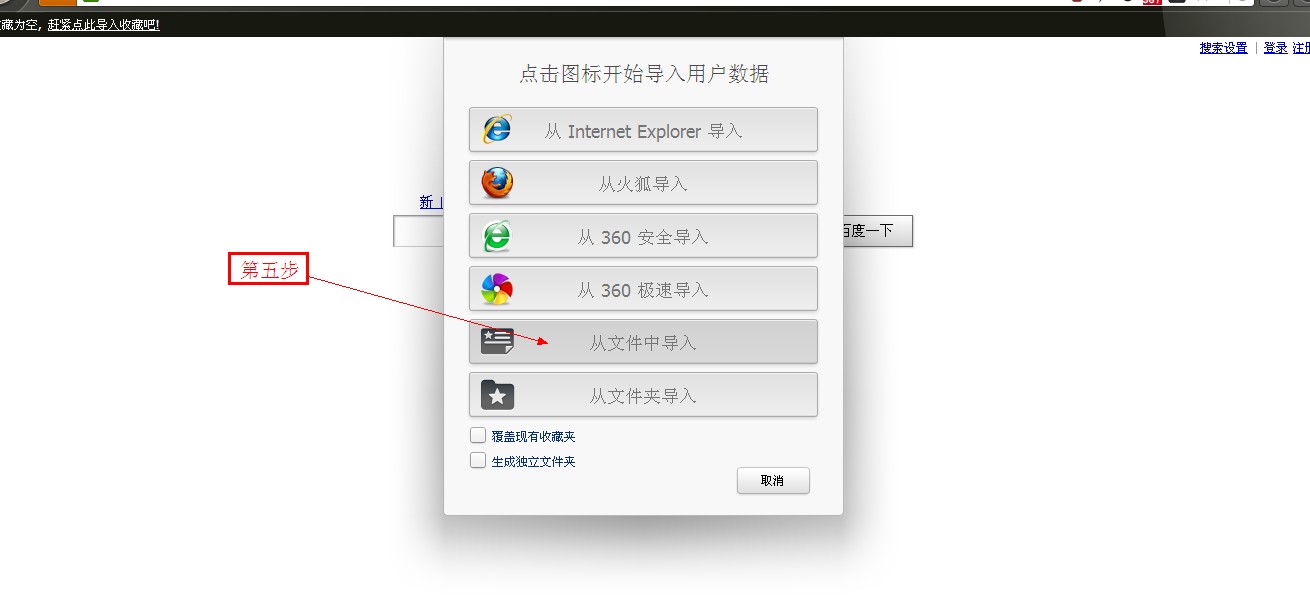1310x606 pixels.
Task: Open the 注册 register link at the page edge
Action: pos(1301,48)
